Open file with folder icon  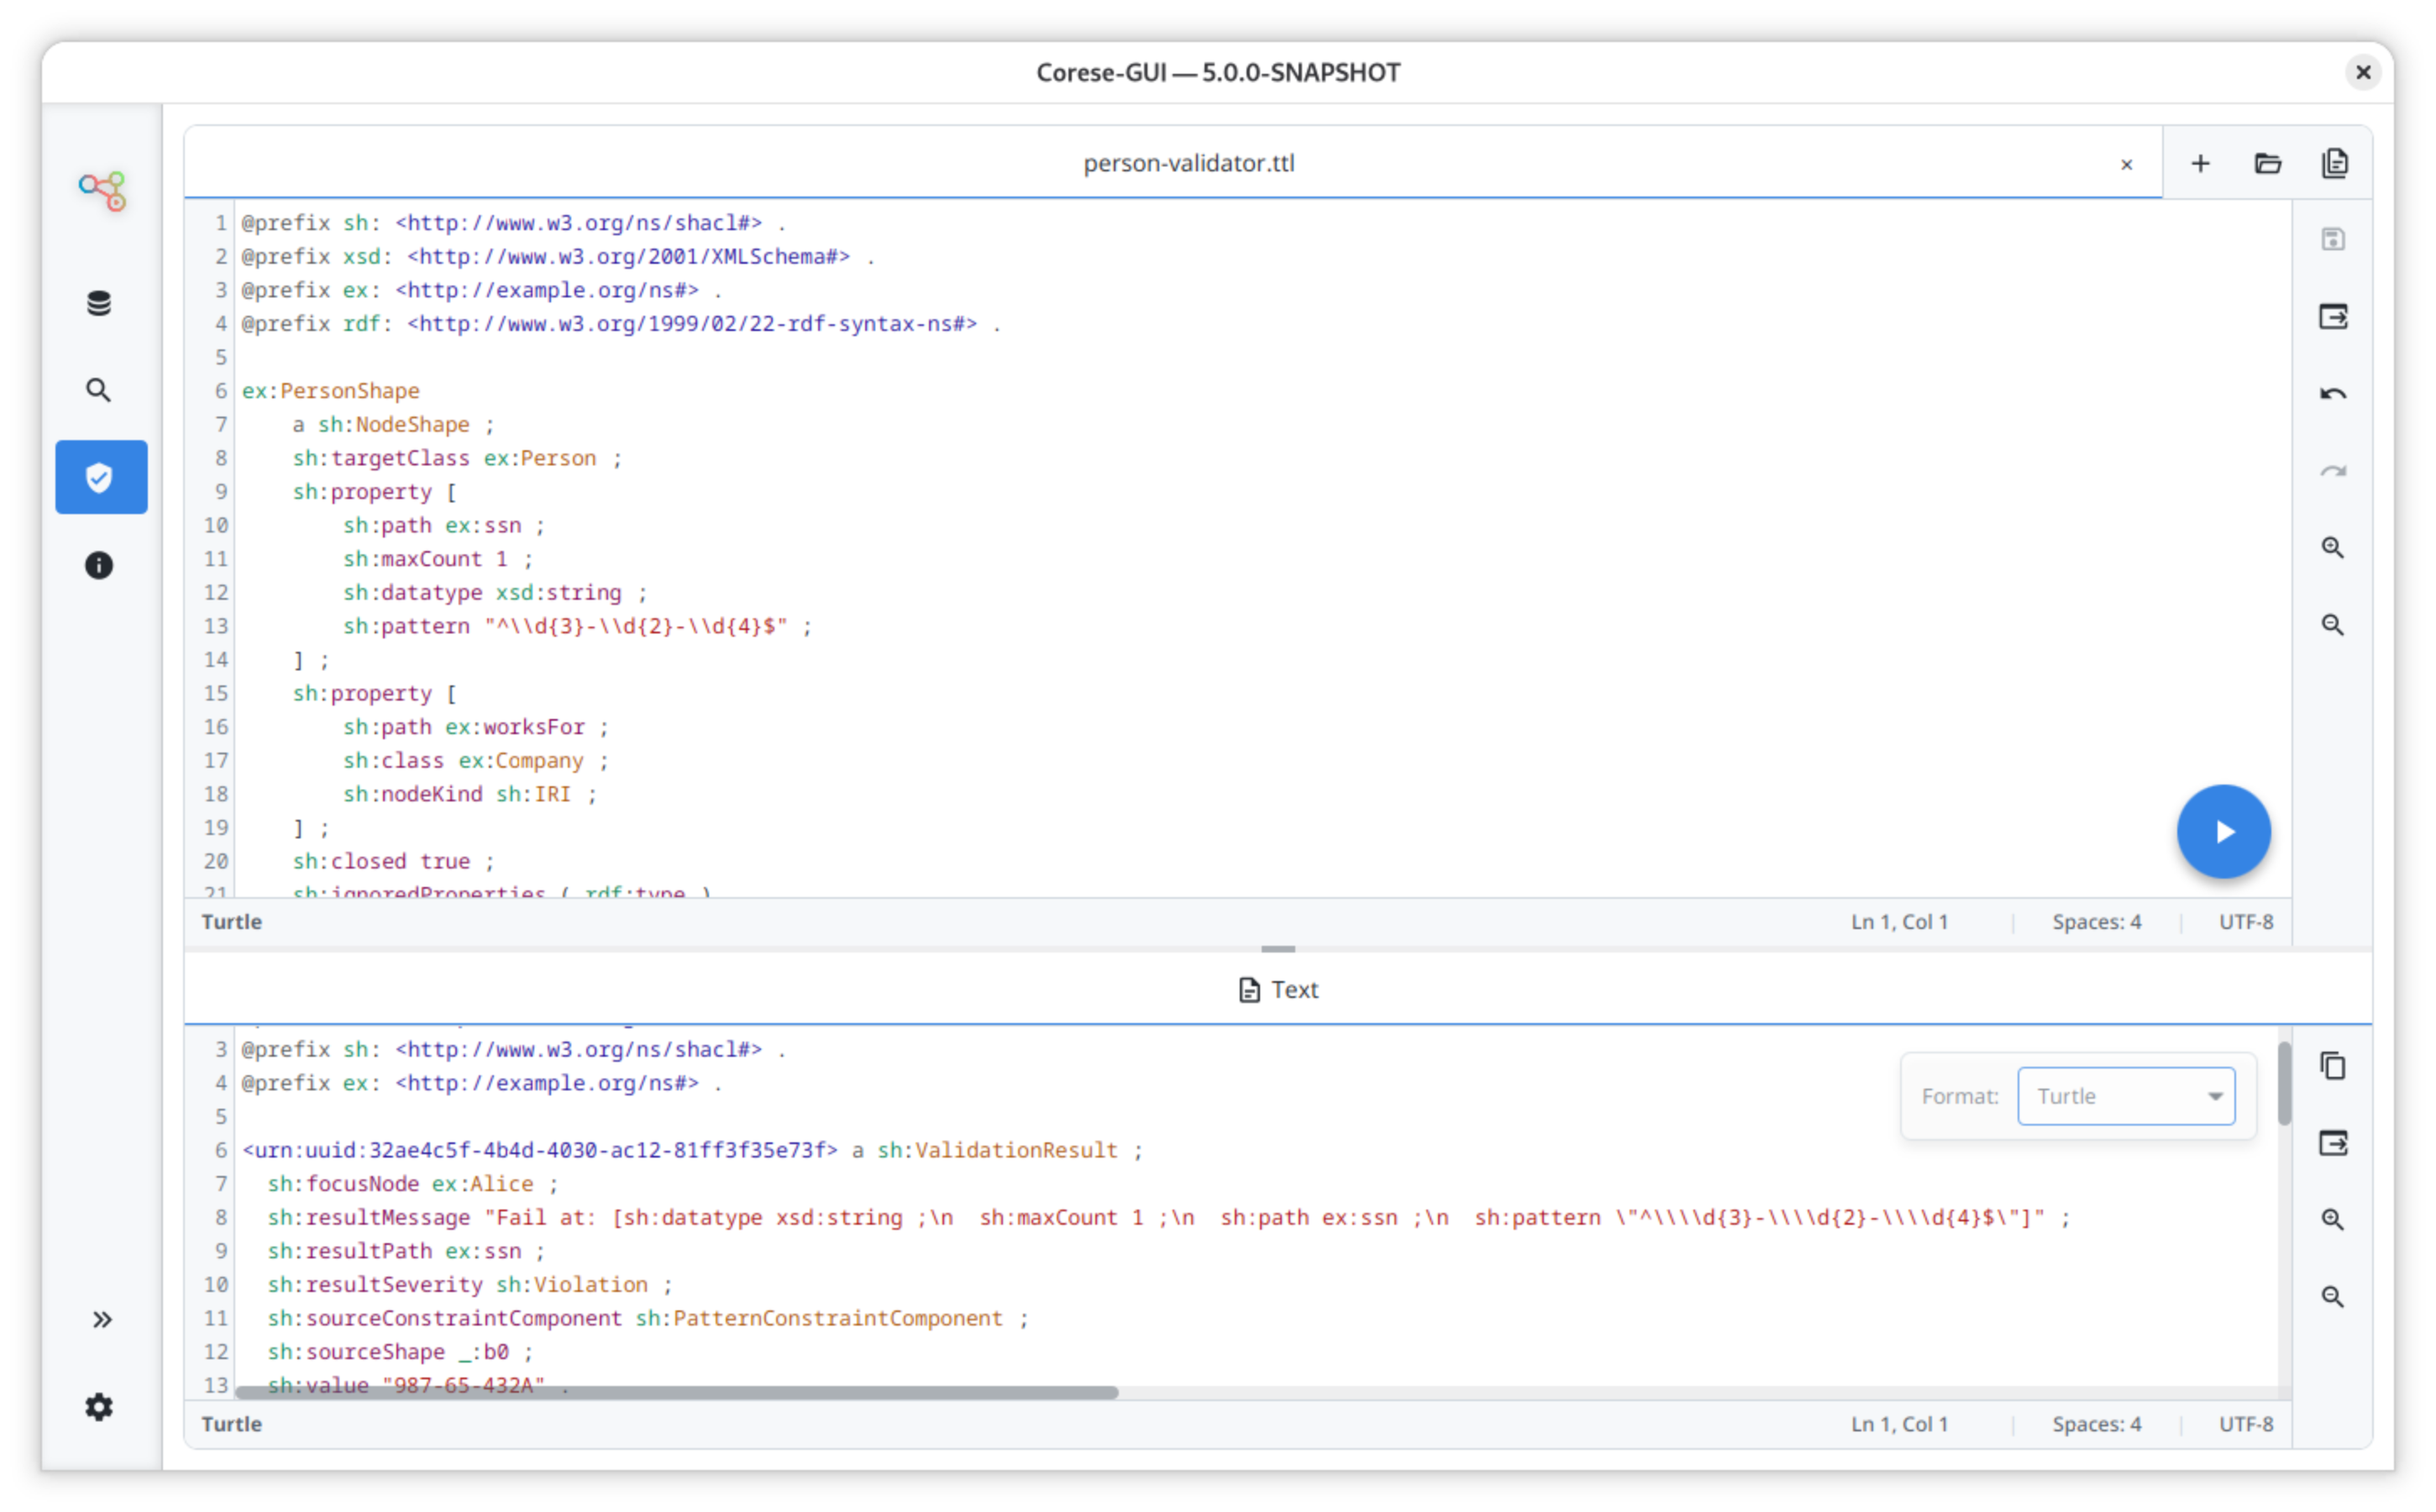pos(2267,163)
